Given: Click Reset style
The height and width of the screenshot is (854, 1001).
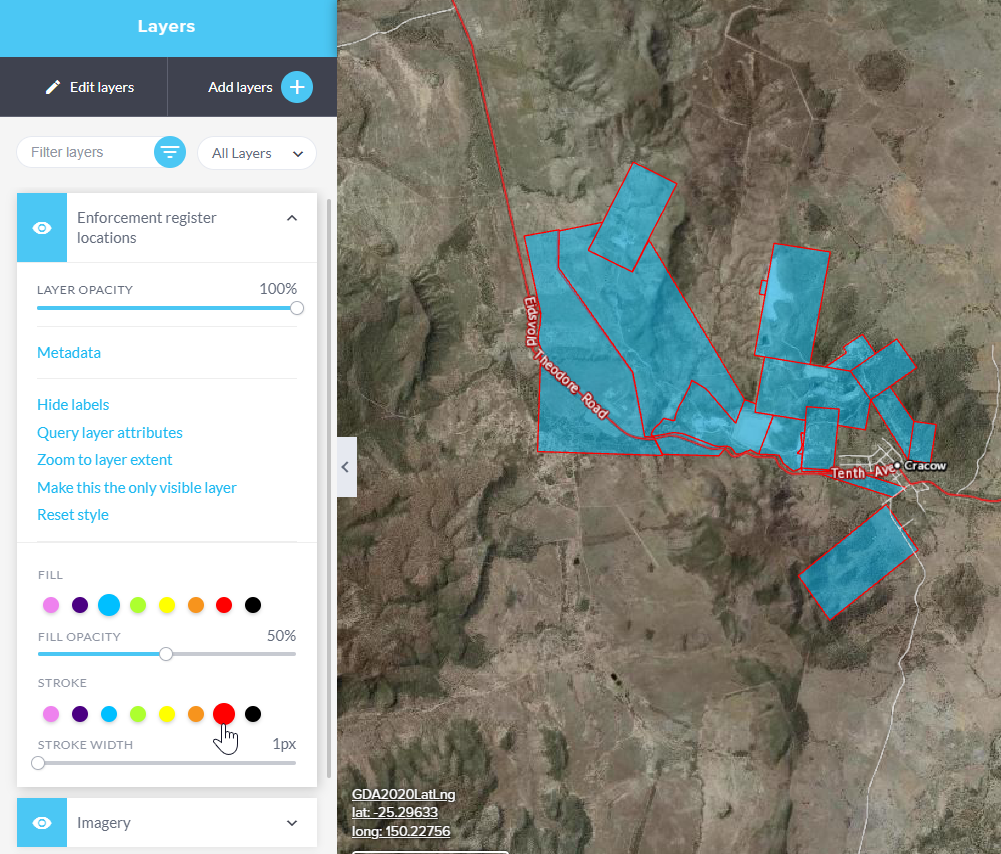Looking at the screenshot, I should pyautogui.click(x=73, y=515).
